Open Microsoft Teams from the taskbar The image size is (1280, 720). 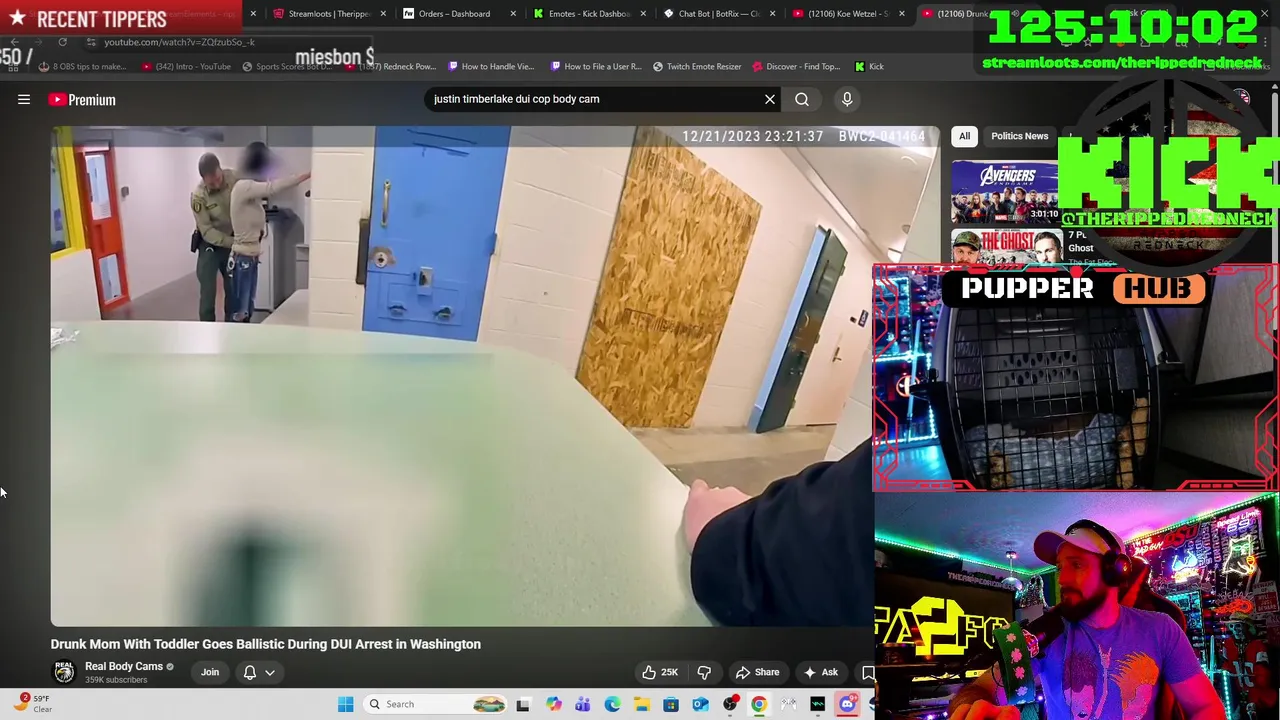coord(582,704)
